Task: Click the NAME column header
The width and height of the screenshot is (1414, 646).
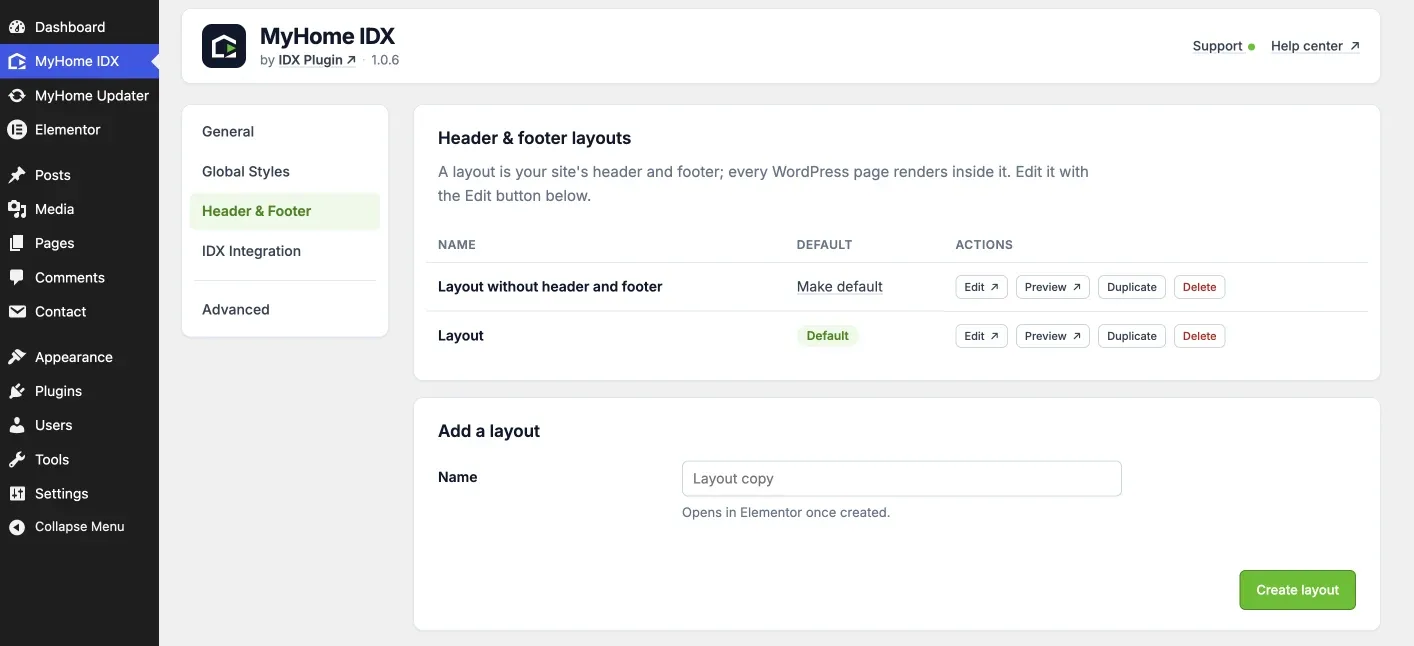Action: [x=457, y=245]
